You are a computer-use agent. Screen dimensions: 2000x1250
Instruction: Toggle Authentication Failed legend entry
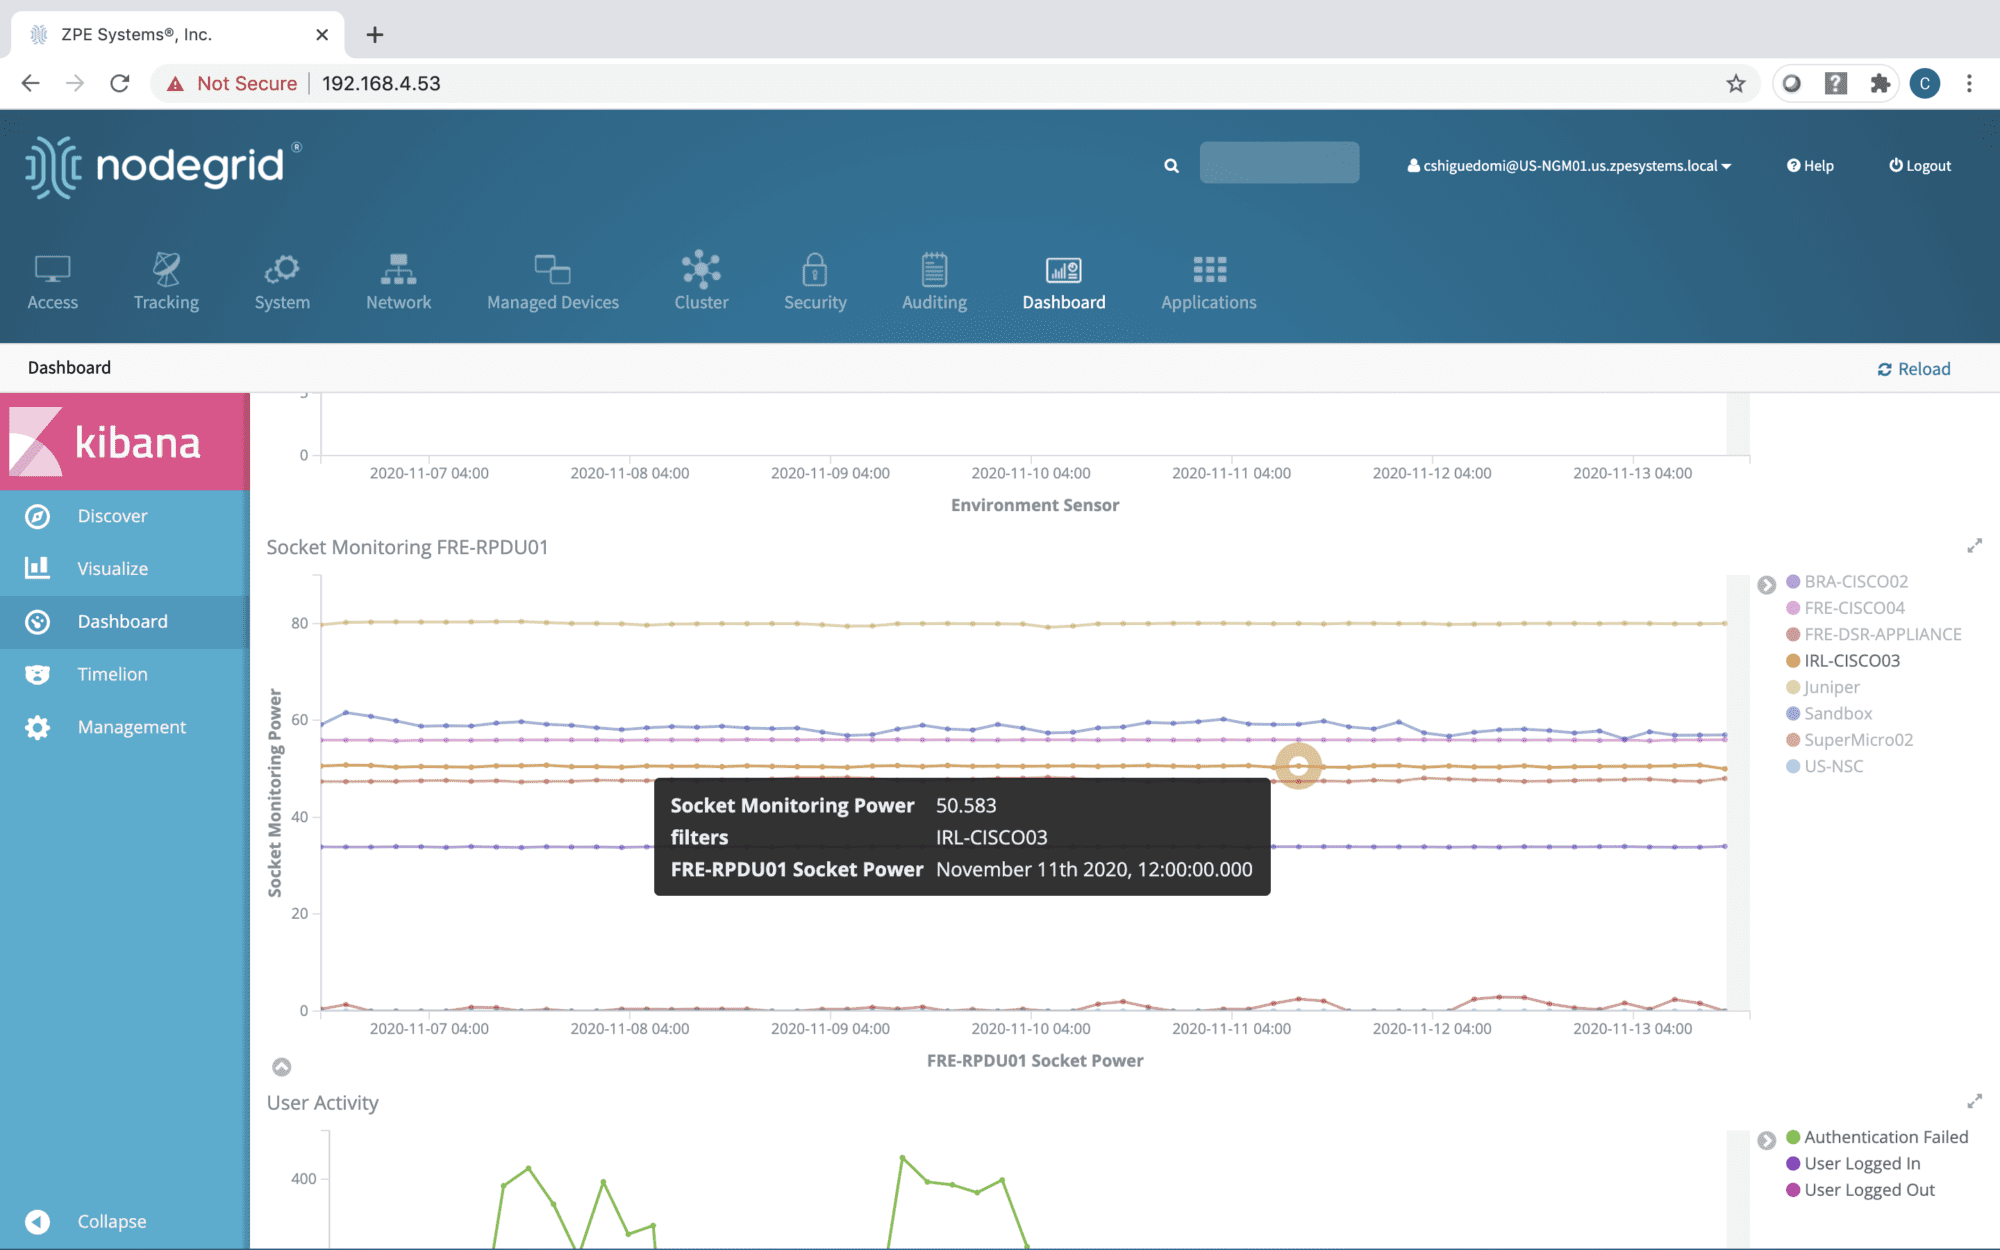coord(1885,1137)
